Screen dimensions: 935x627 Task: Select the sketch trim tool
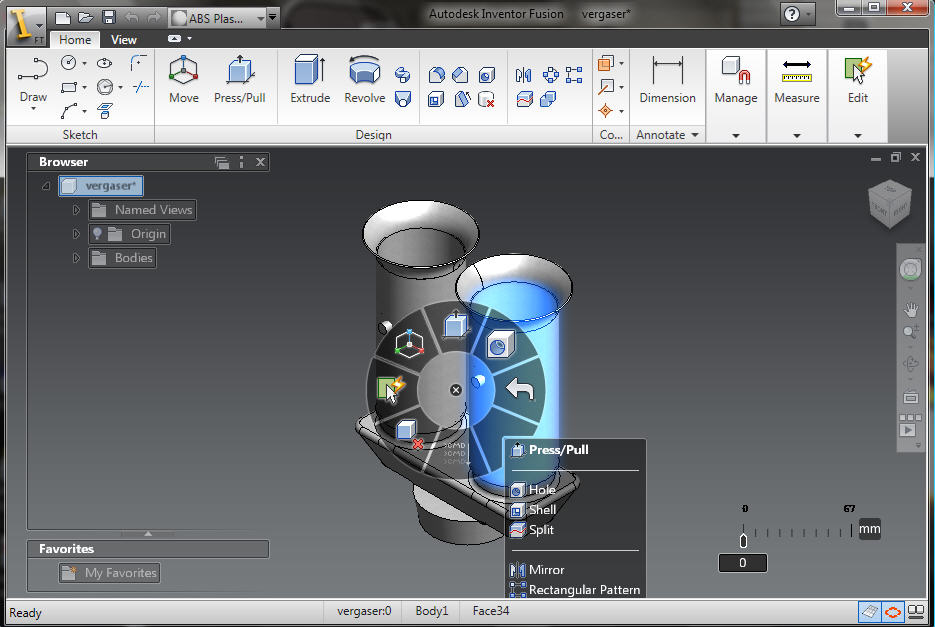click(x=141, y=87)
